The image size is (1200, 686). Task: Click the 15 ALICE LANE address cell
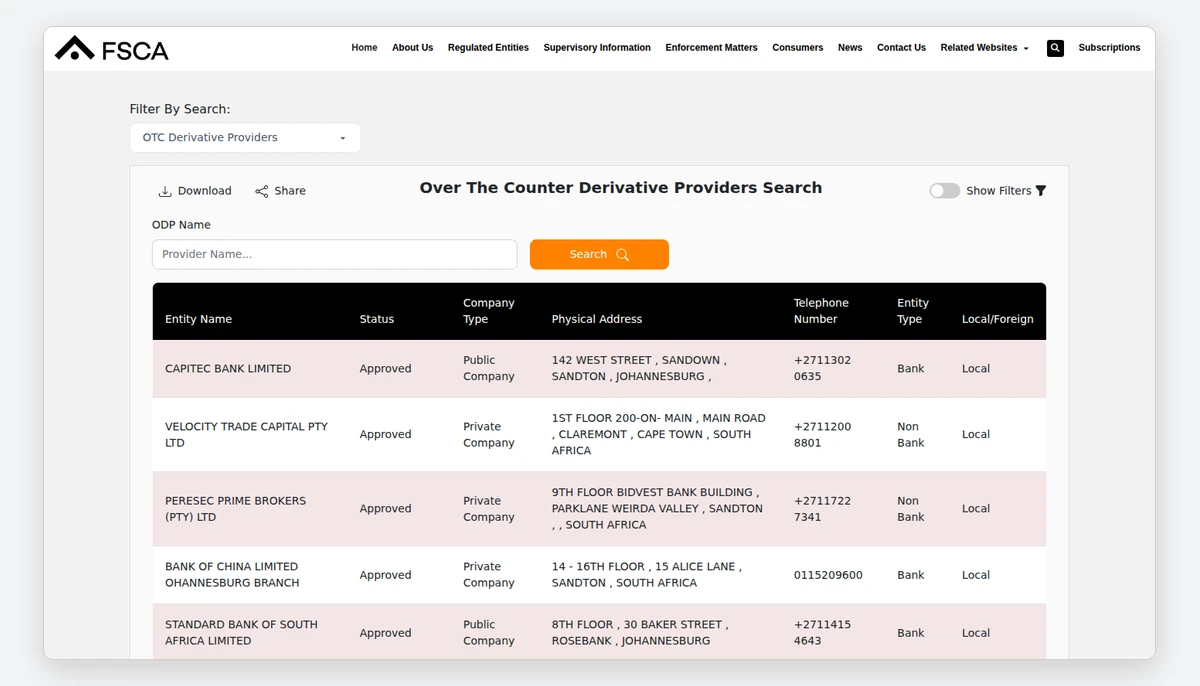pyautogui.click(x=647, y=575)
